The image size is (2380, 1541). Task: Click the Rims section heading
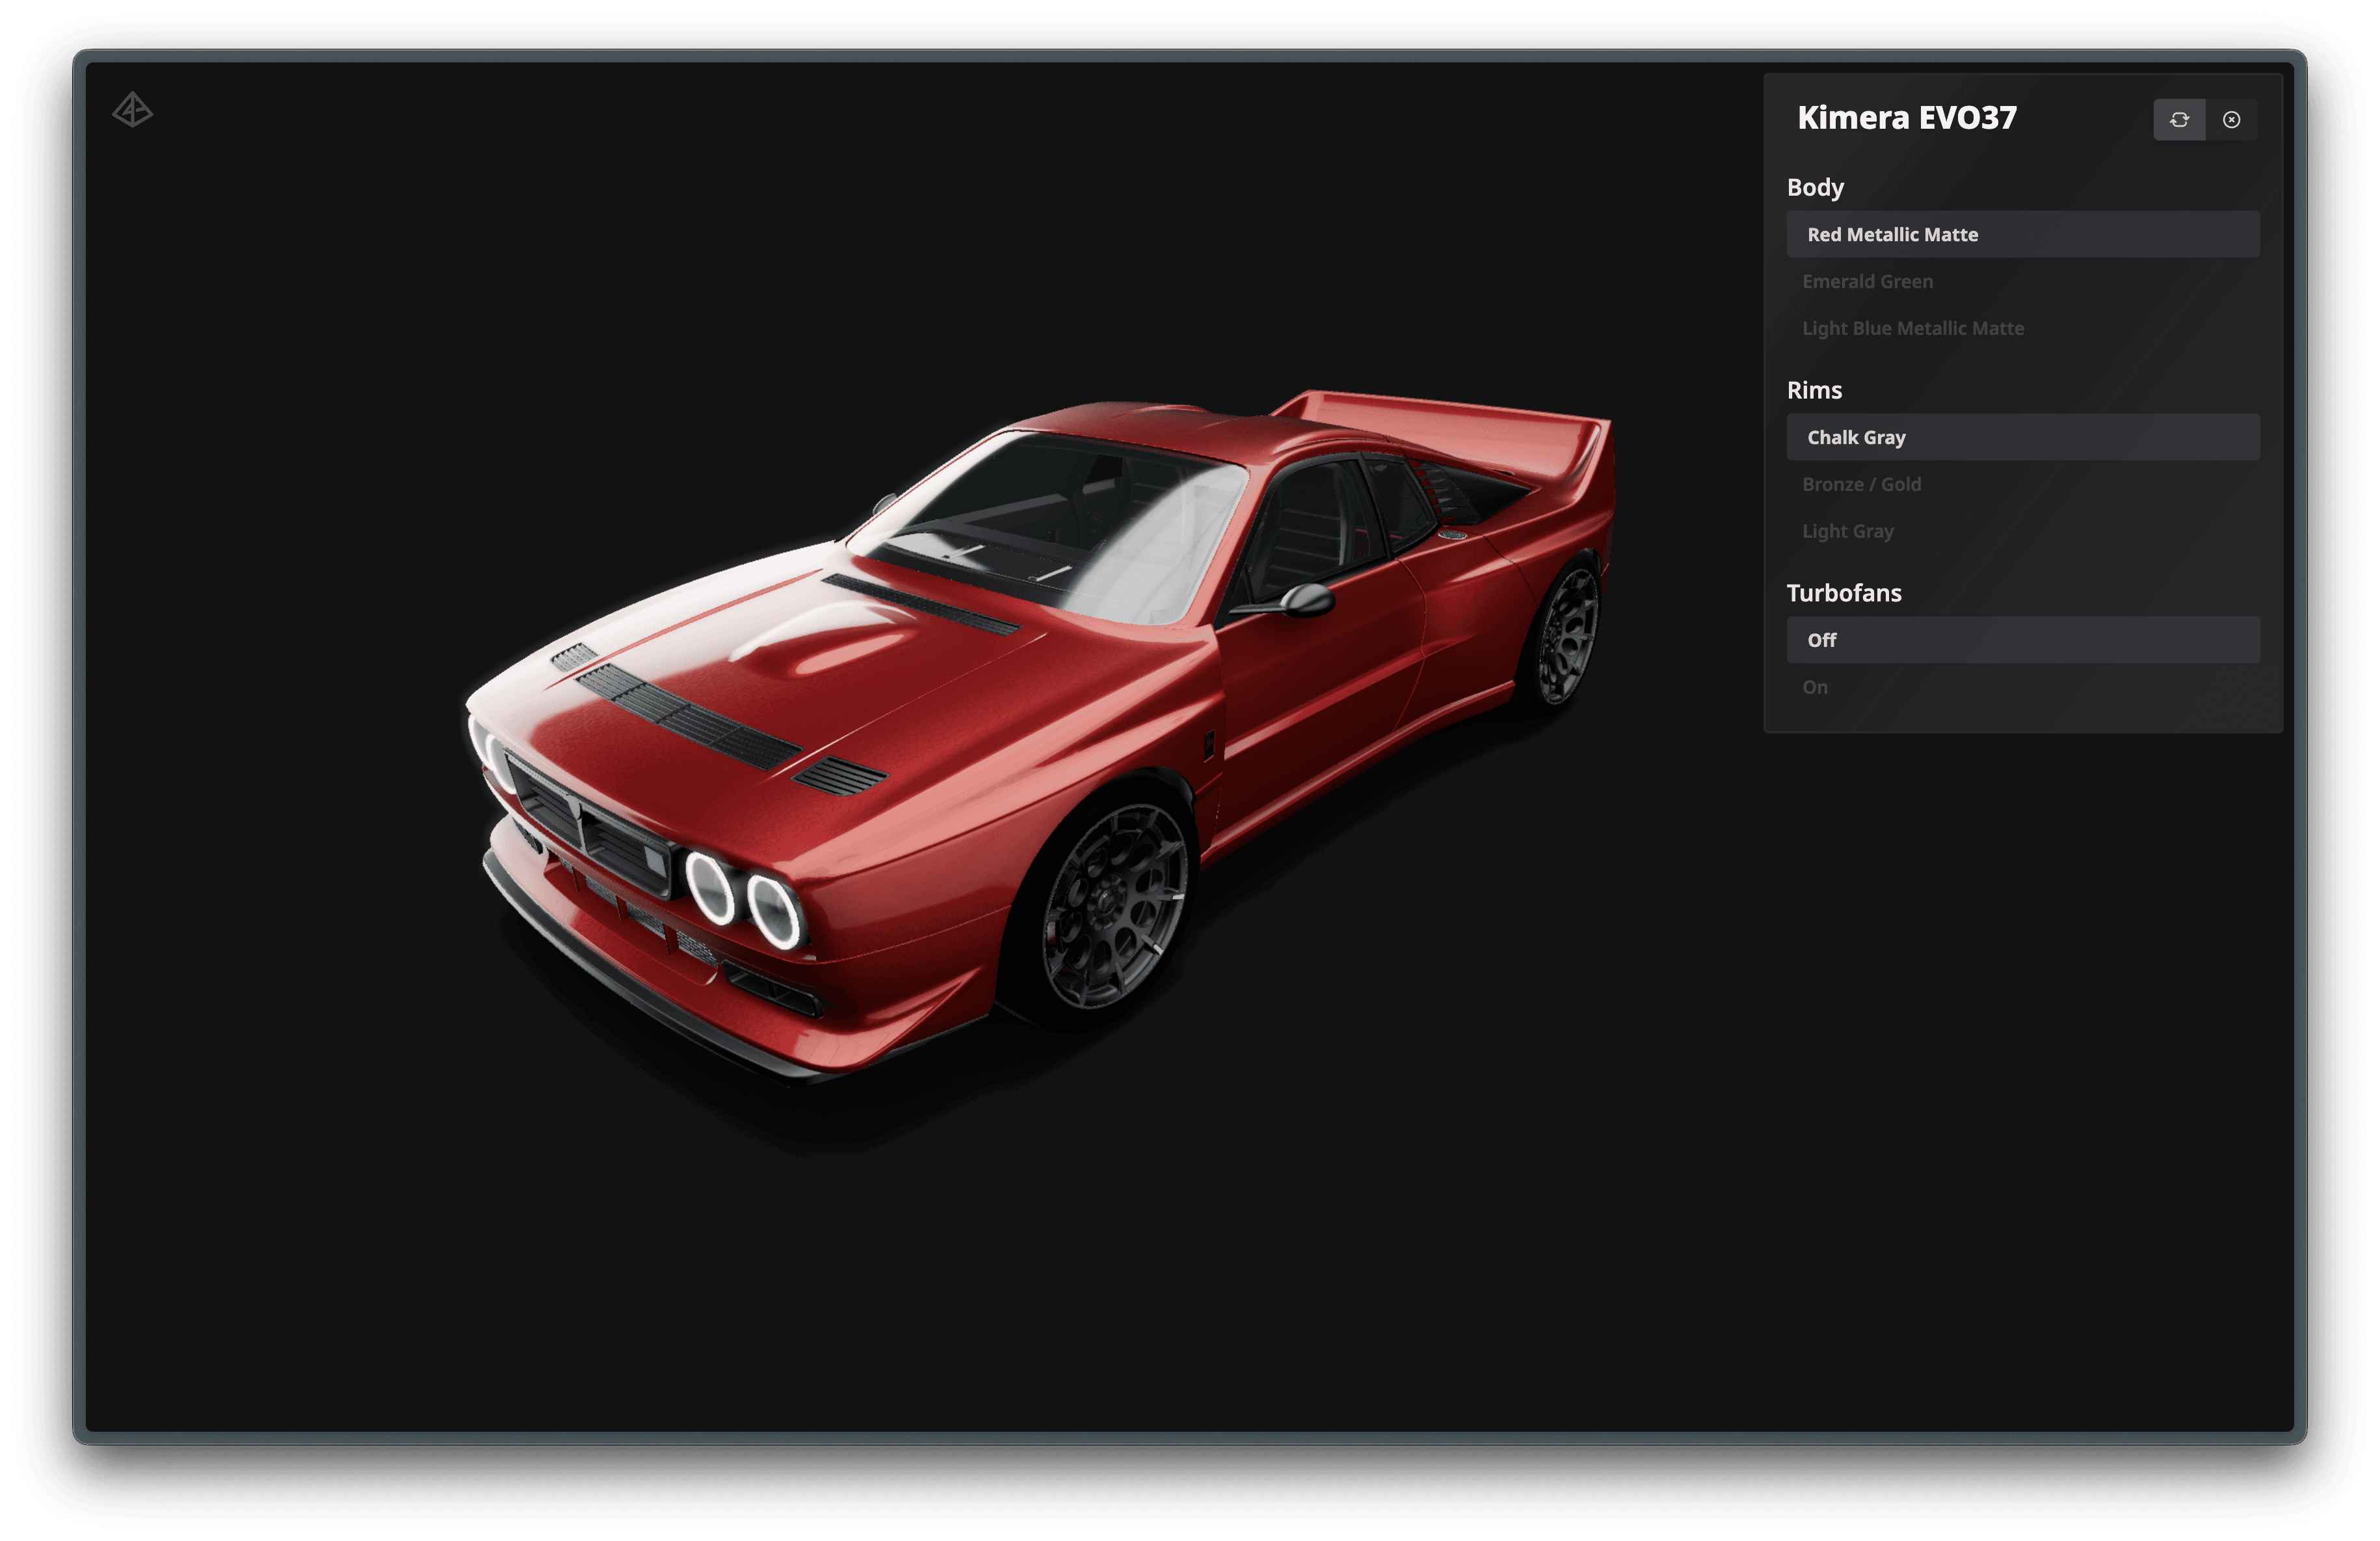[1814, 390]
